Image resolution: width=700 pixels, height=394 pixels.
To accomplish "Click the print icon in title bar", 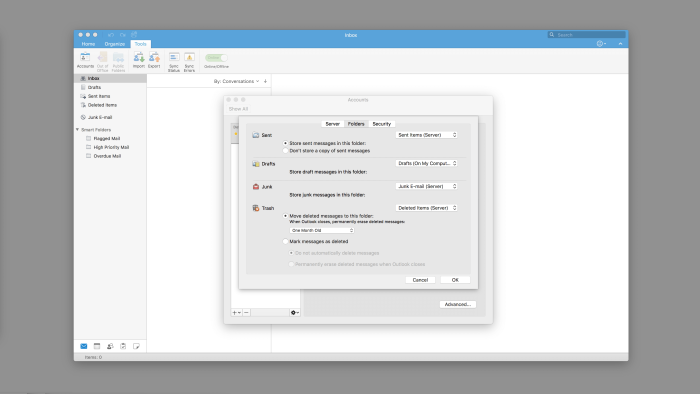I will pos(134,35).
